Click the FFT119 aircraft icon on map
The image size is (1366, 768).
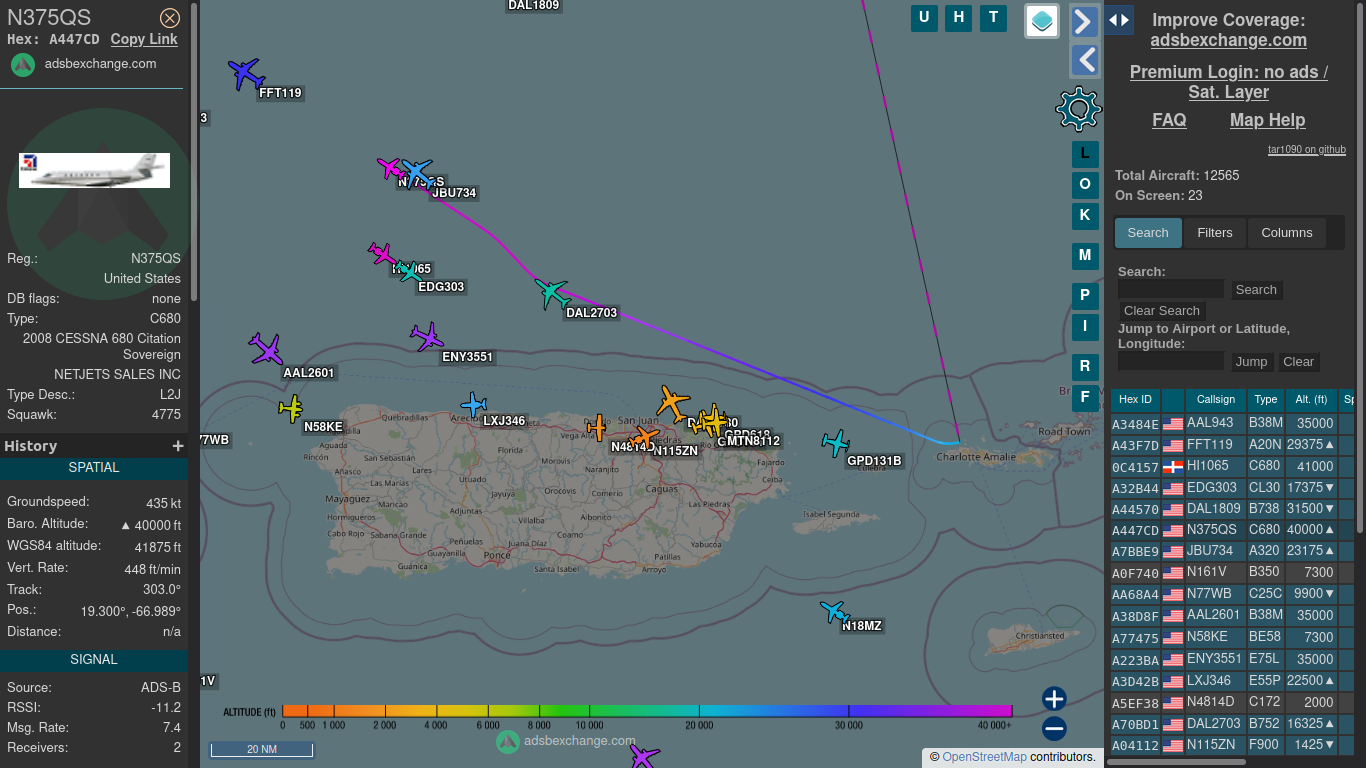pos(245,73)
